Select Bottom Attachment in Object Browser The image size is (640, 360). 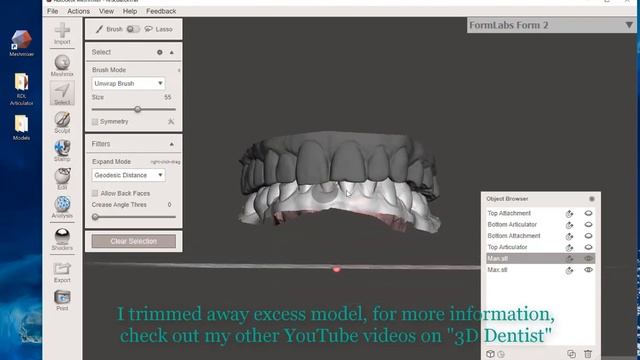coord(513,236)
